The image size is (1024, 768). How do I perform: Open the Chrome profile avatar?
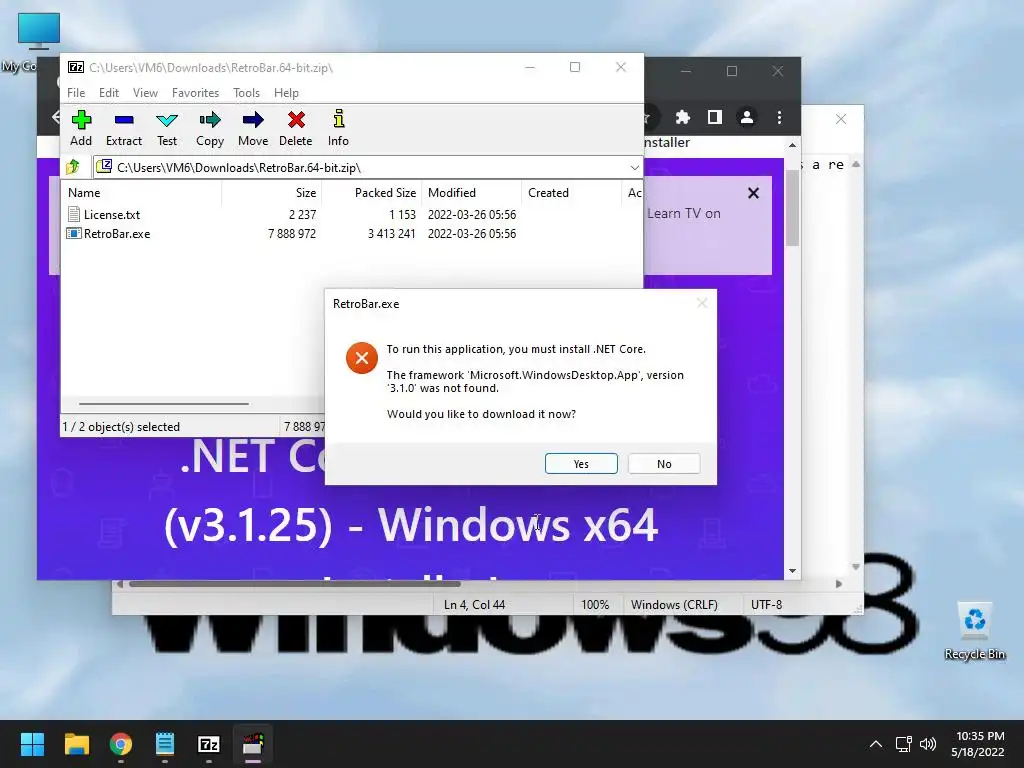pos(746,117)
